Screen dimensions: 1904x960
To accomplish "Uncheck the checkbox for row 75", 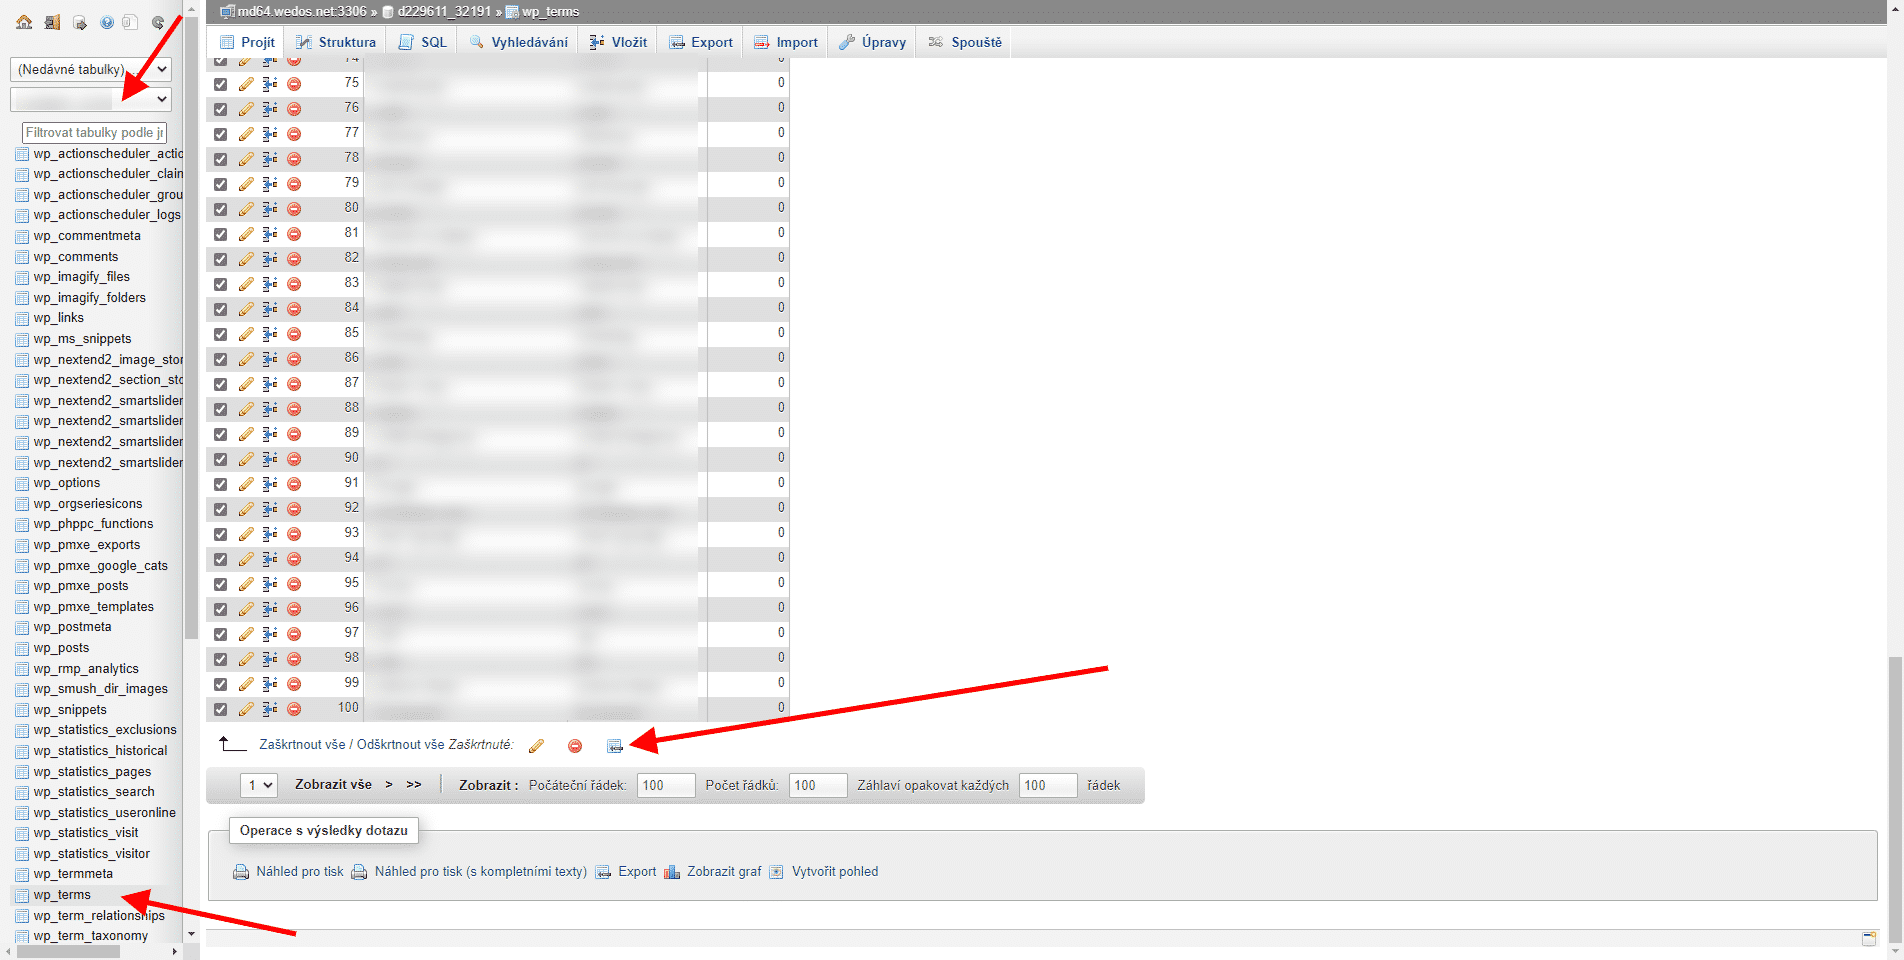I will [x=220, y=84].
